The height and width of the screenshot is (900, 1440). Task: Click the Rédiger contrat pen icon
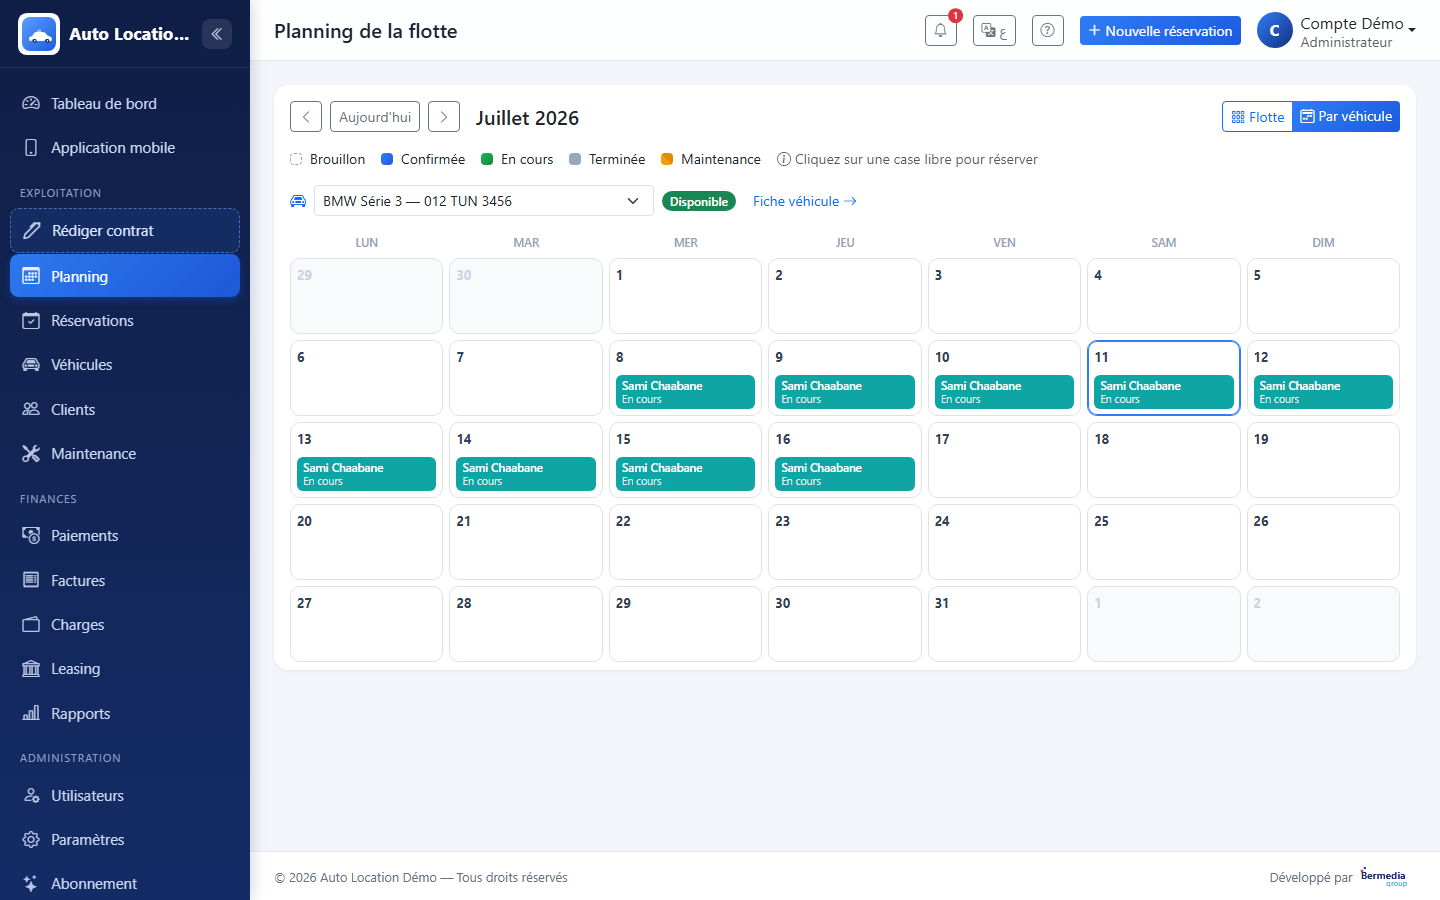(32, 230)
